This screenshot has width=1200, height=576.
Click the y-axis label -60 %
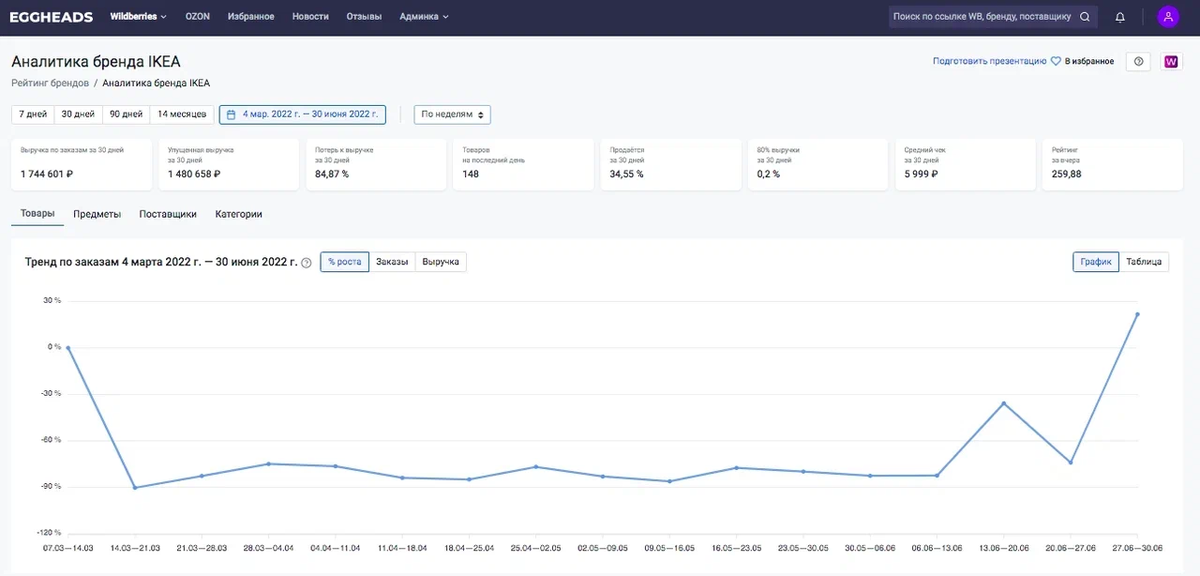pyautogui.click(x=49, y=440)
